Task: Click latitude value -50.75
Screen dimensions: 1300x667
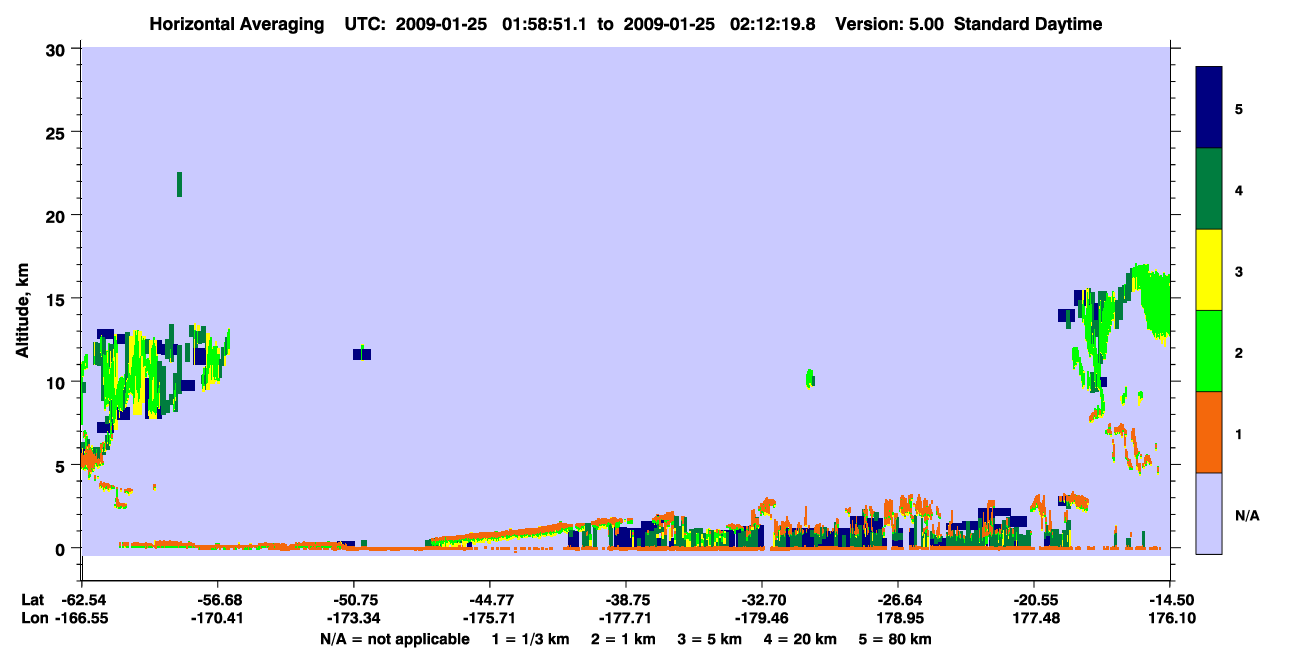Action: pos(354,600)
